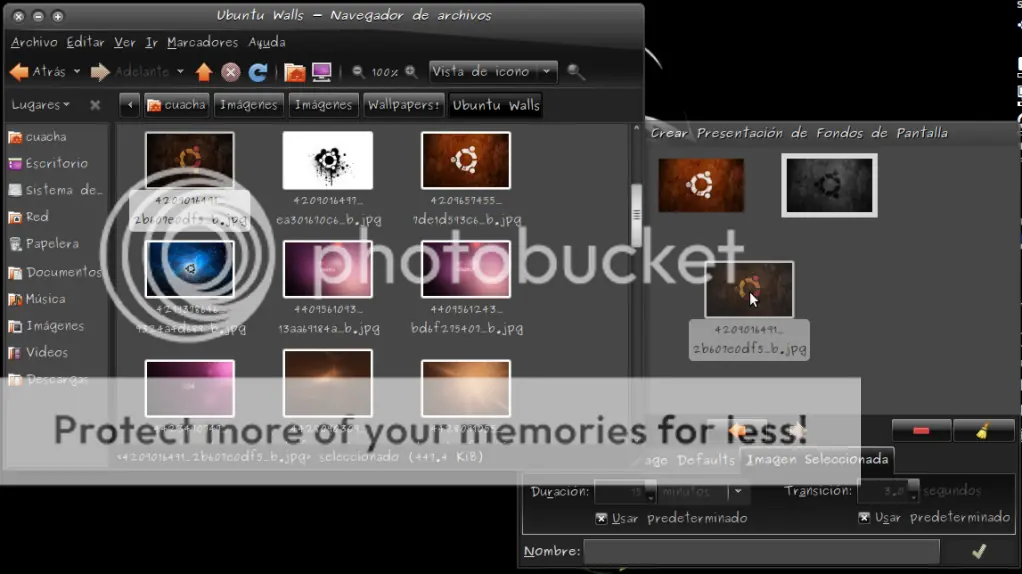Go up one folder with up arrow
Image resolution: width=1022 pixels, height=574 pixels.
point(204,72)
